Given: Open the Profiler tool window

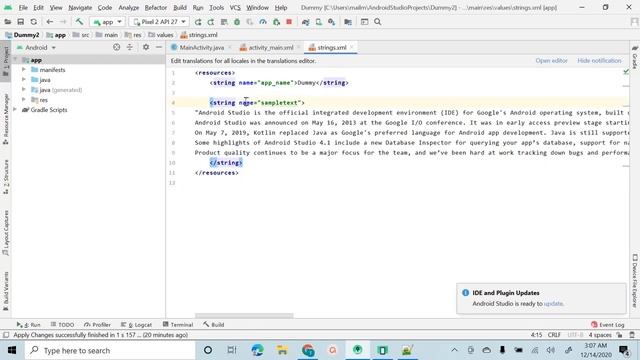Looking at the screenshot, I should (x=97, y=325).
